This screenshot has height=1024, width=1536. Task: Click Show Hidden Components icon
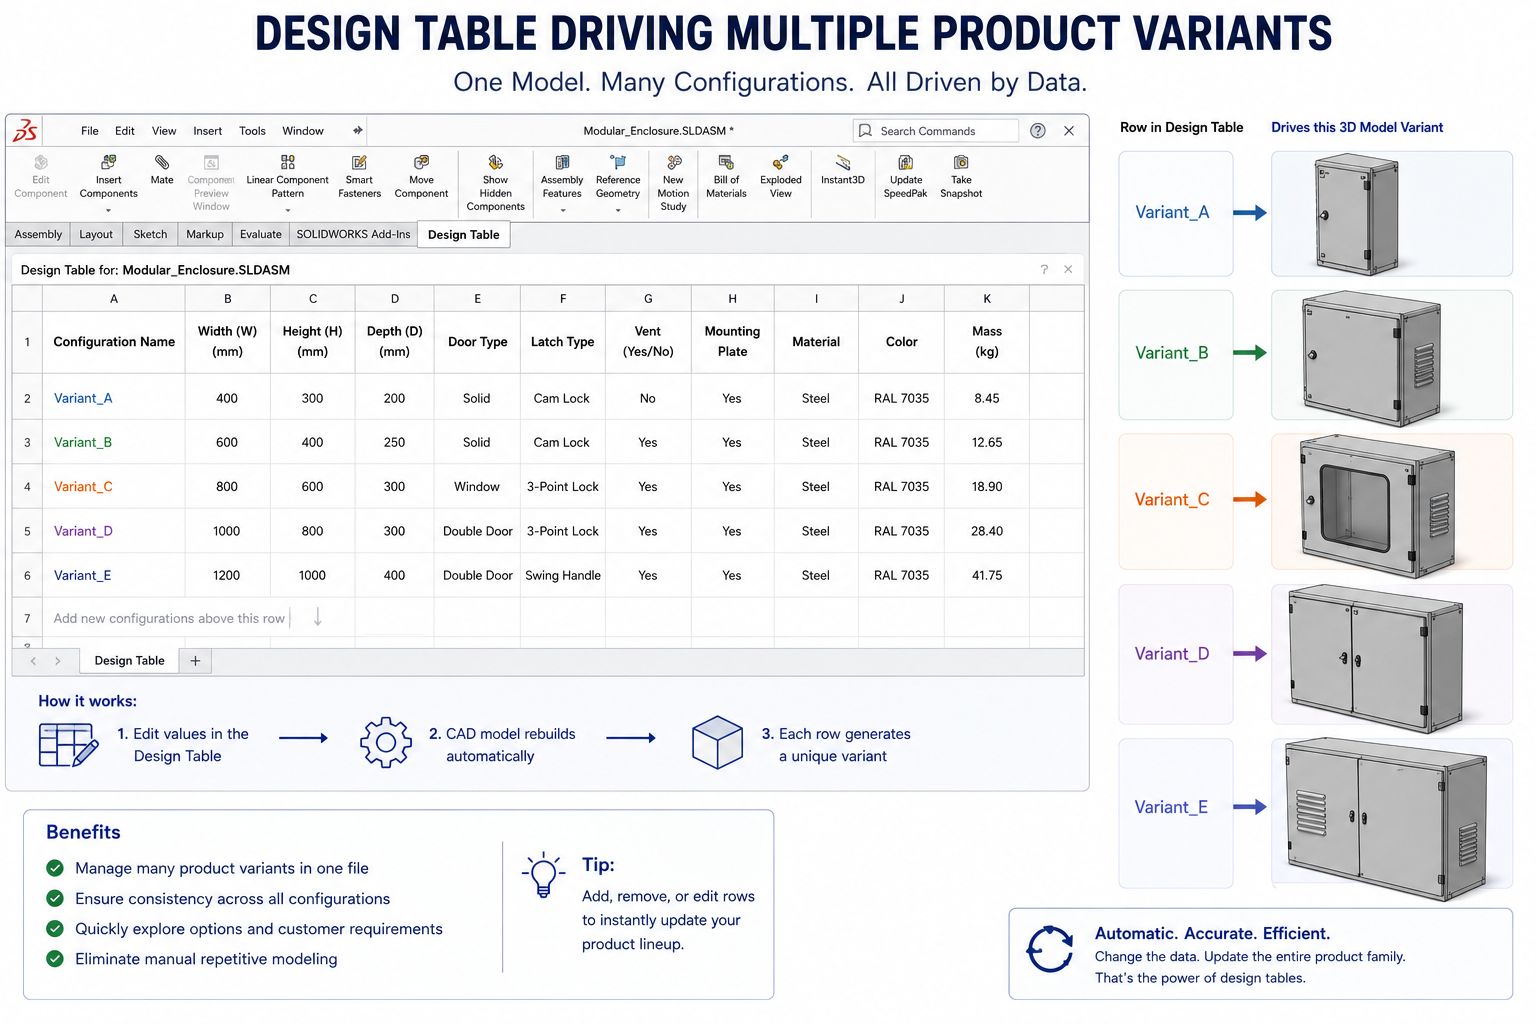(496, 162)
